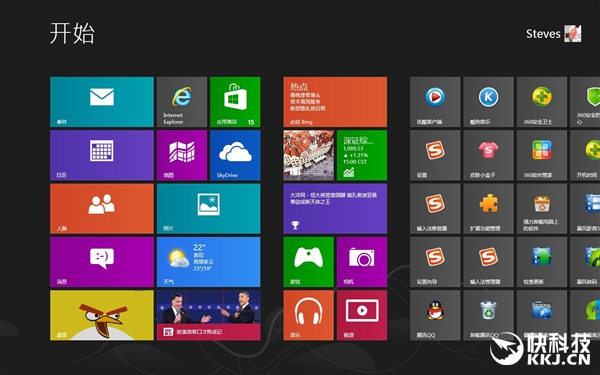Open the Tencent QQ penguin tile

[435, 315]
